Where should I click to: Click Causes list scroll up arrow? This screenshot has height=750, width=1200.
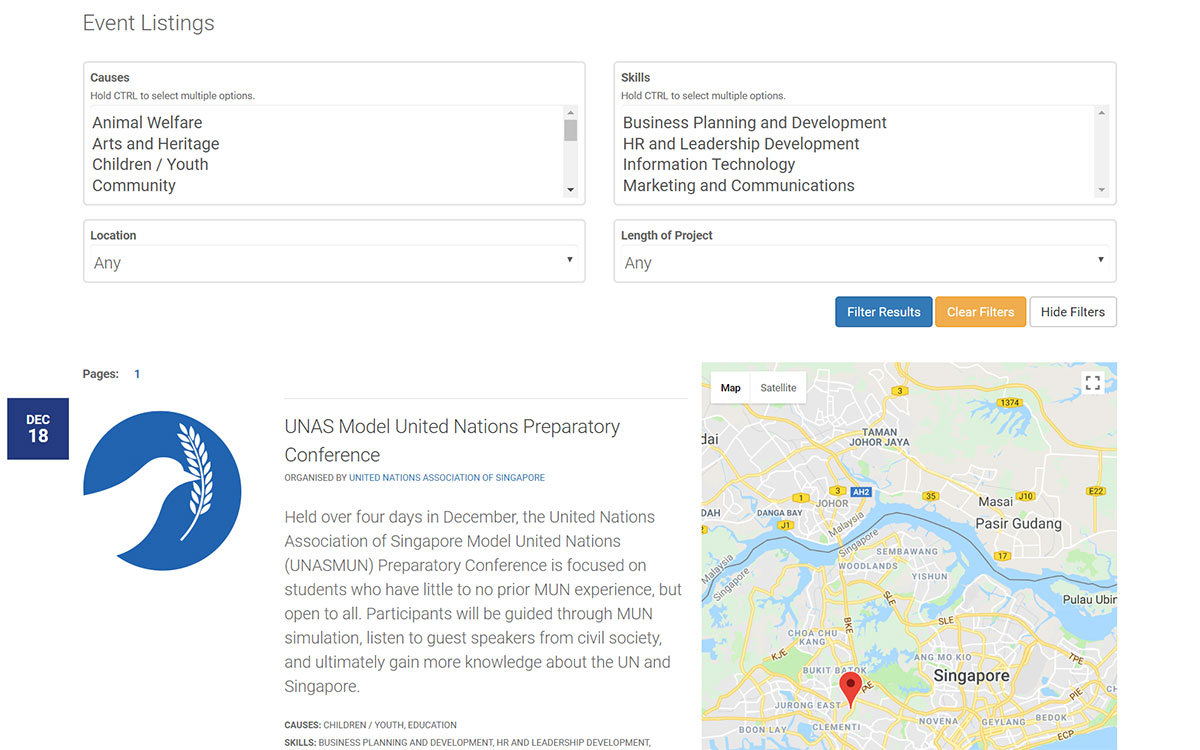[x=571, y=113]
